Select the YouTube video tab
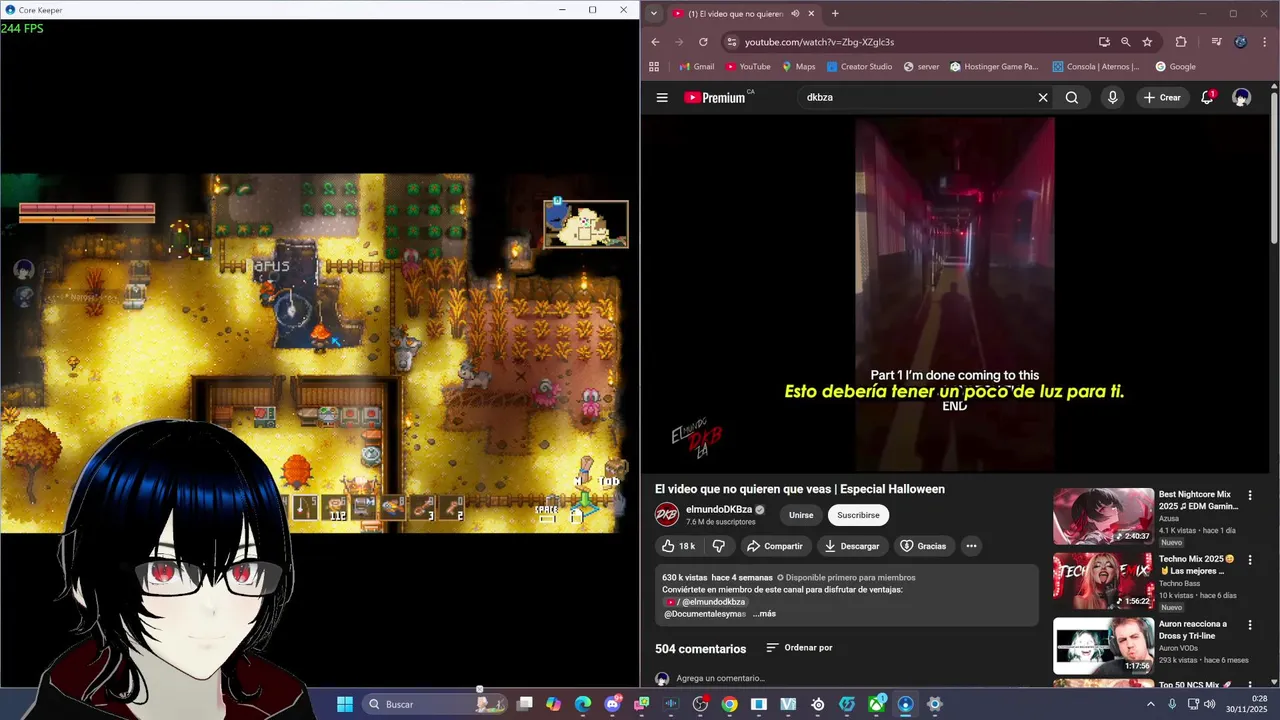Image resolution: width=1280 pixels, height=720 pixels. (742, 14)
